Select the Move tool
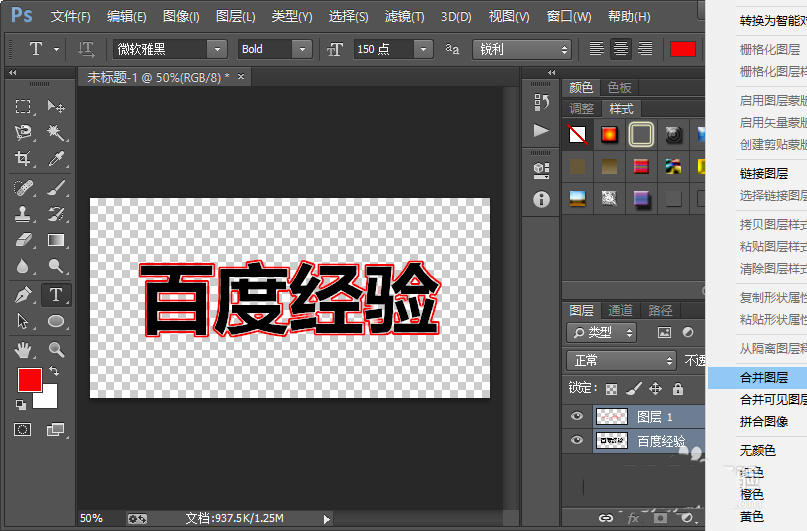The width and height of the screenshot is (807, 531). 56,107
